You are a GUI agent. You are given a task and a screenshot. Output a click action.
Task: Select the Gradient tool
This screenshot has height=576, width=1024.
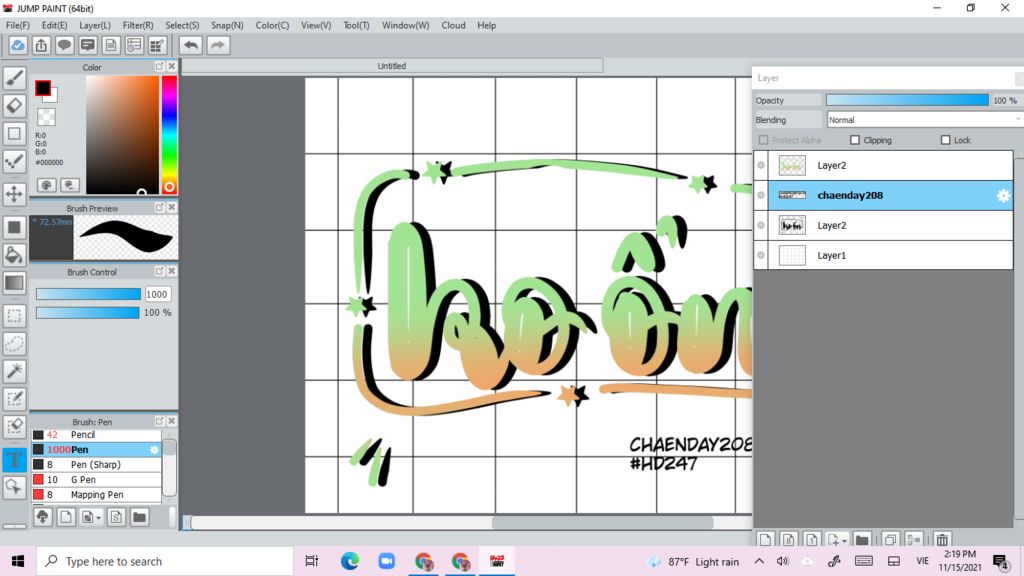(x=14, y=283)
